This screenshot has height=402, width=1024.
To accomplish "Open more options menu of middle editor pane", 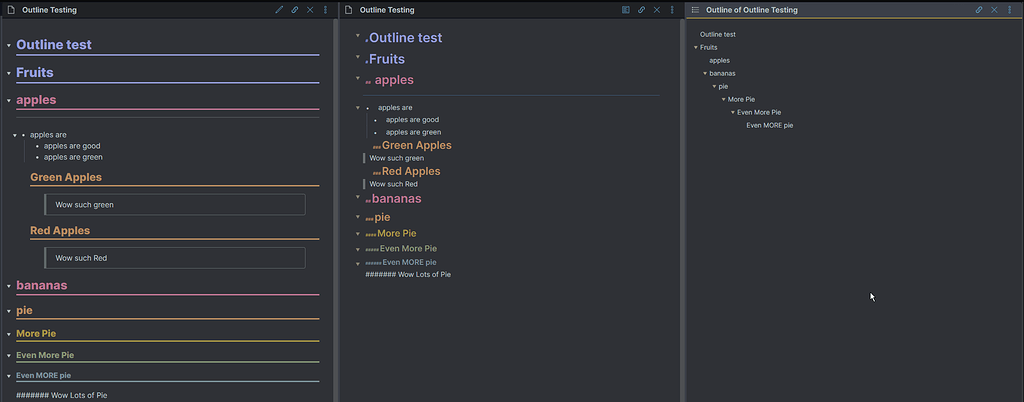I will 672,10.
